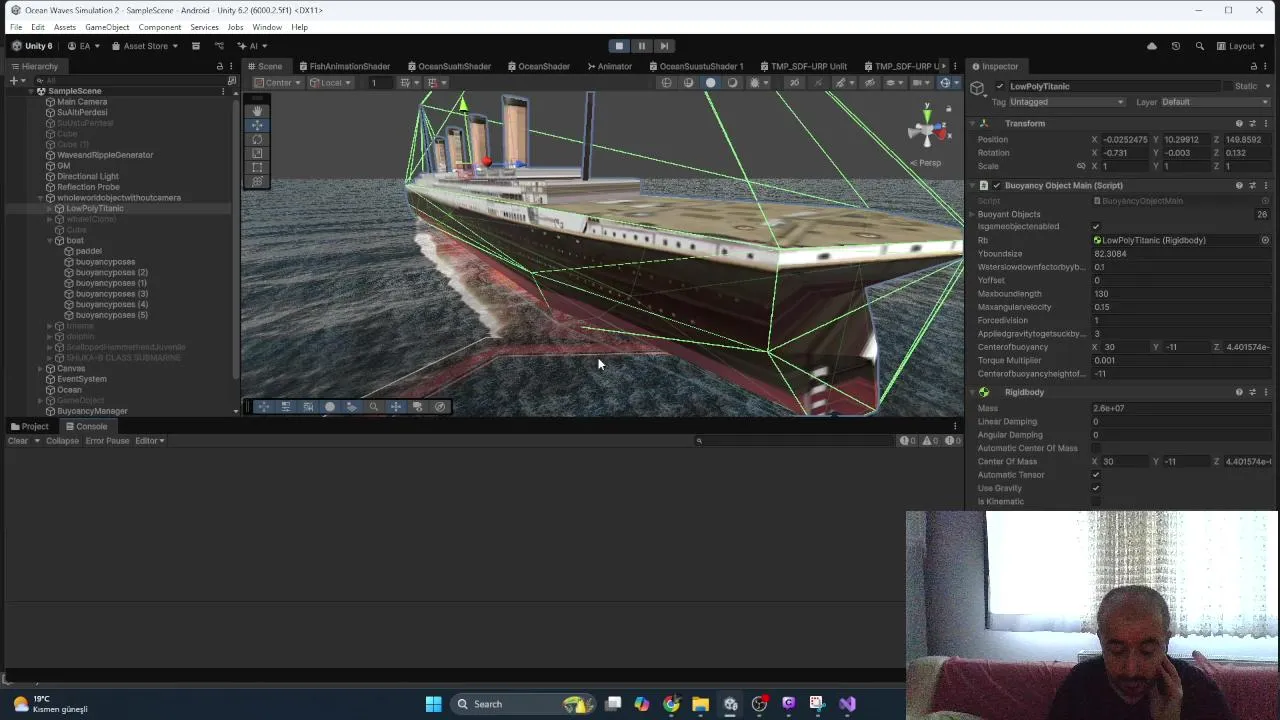The height and width of the screenshot is (720, 1280).
Task: Toggle Scene lighting icon
Action: pyautogui.click(x=733, y=83)
